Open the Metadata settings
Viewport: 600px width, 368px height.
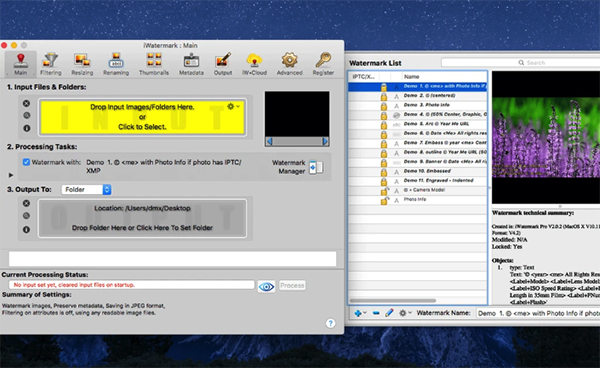(191, 64)
